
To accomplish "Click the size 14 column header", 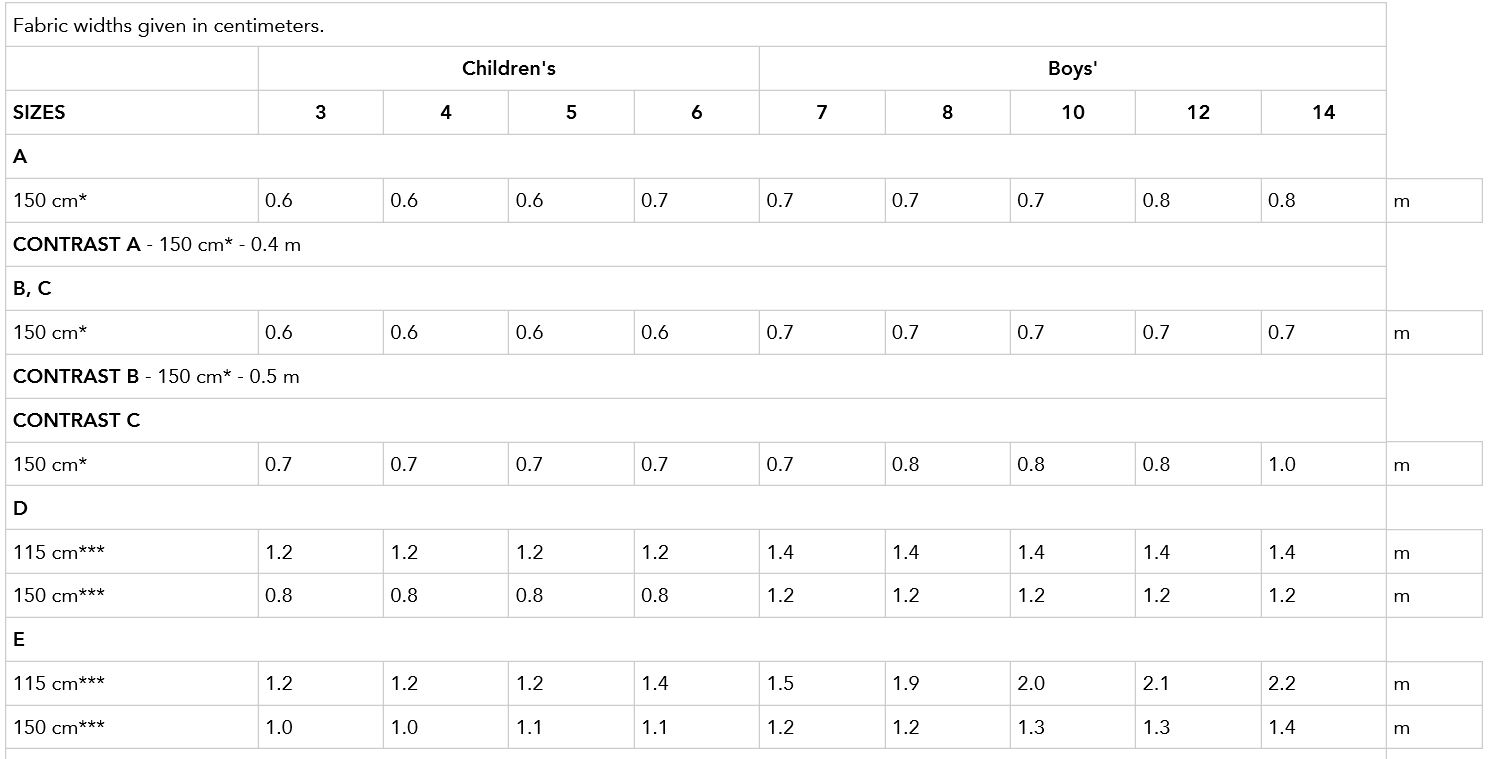I will 1323,113.
